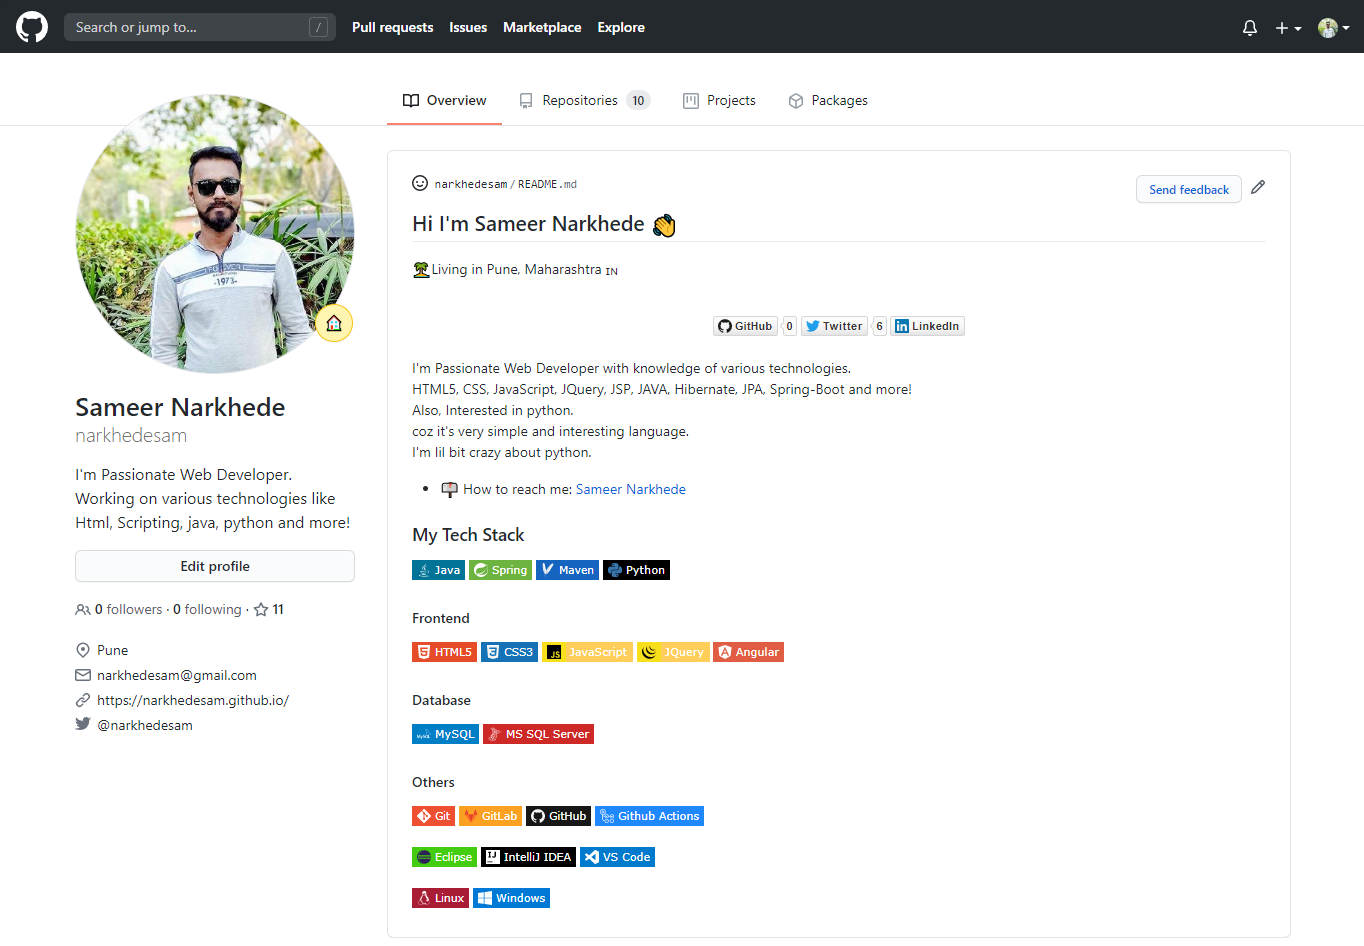
Task: Open the GitHub Octocat home logo
Action: coord(32,27)
